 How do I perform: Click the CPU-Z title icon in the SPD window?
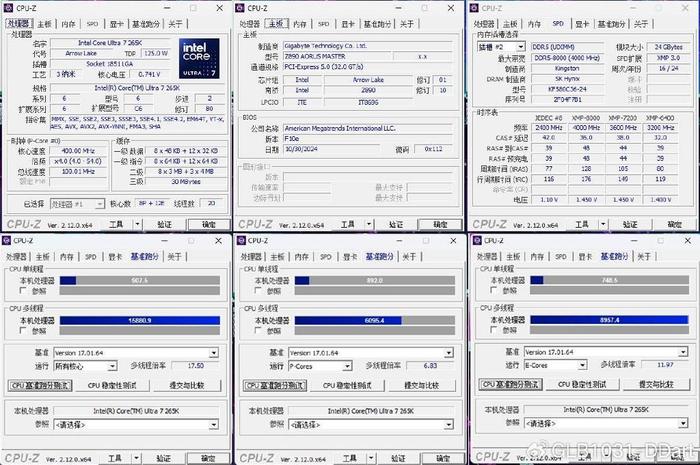point(474,8)
